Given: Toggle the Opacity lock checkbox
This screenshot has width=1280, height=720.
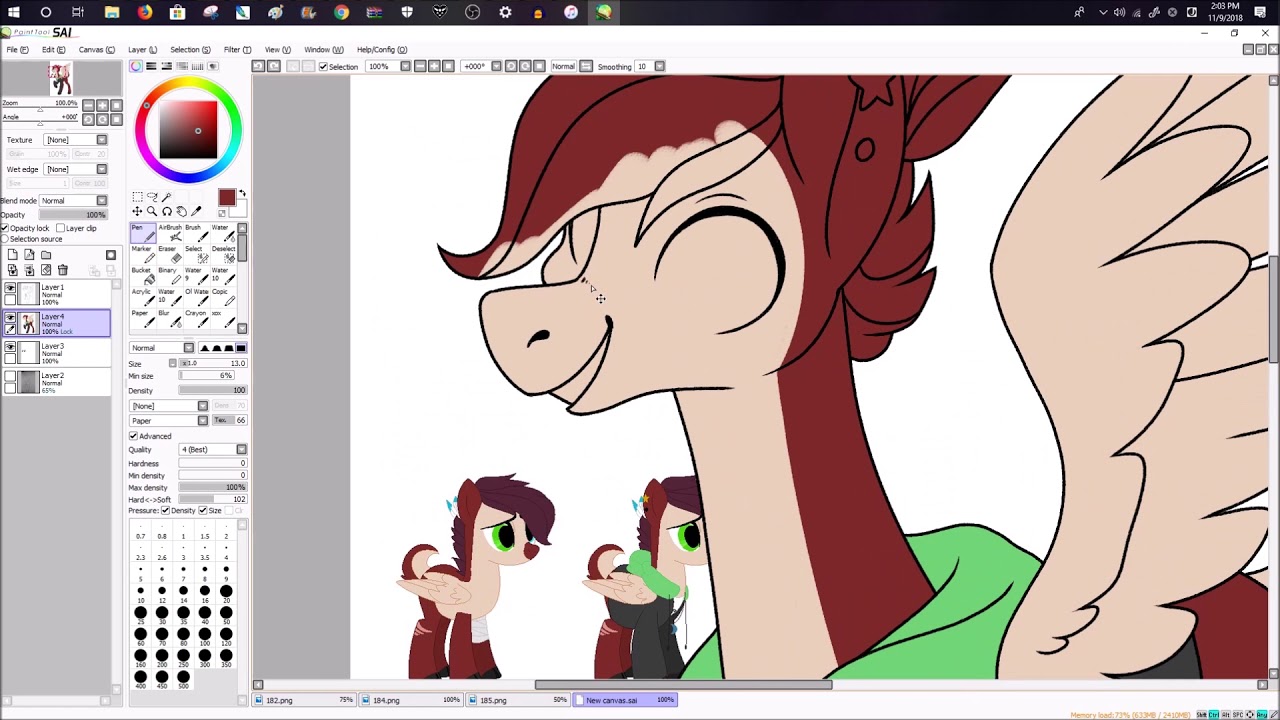Looking at the screenshot, I should point(5,228).
